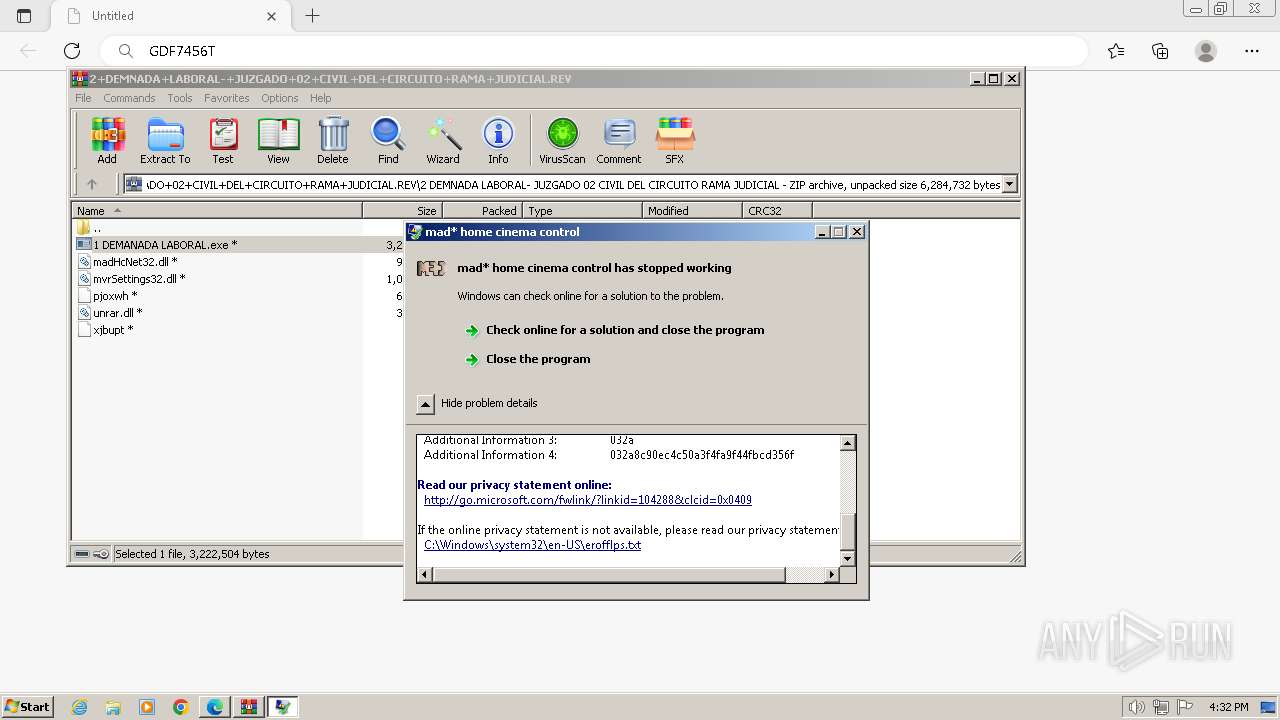Select madHcNet32.dll in the list
Viewport: 1280px width, 720px height.
pos(135,262)
